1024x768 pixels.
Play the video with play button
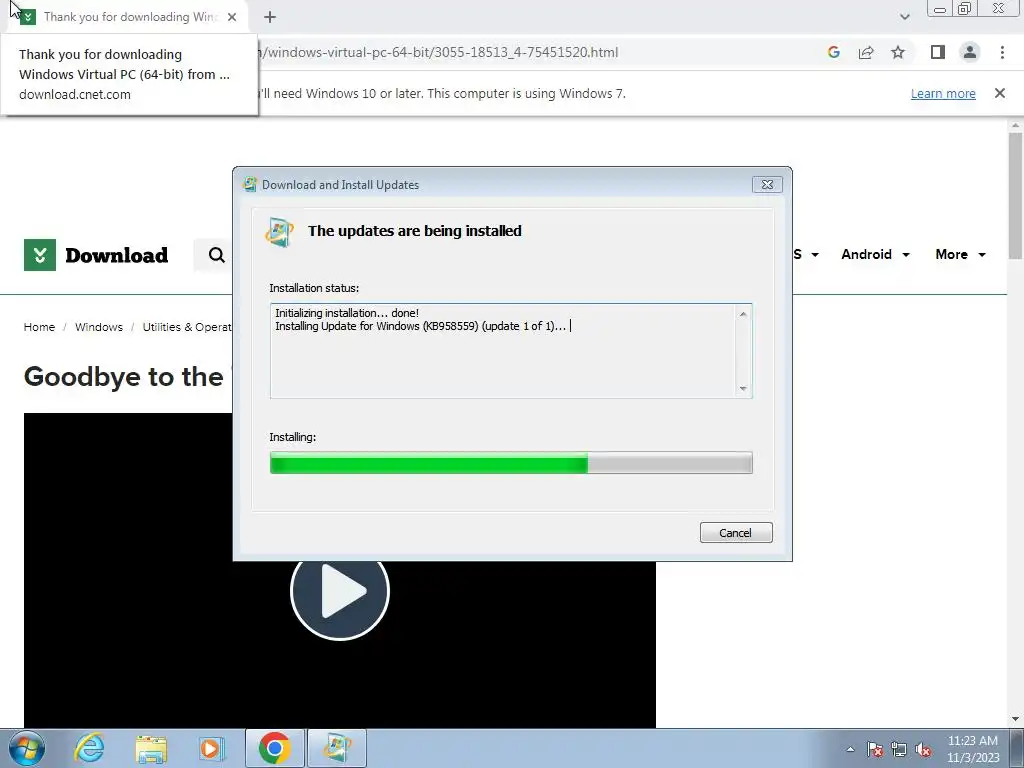(340, 591)
